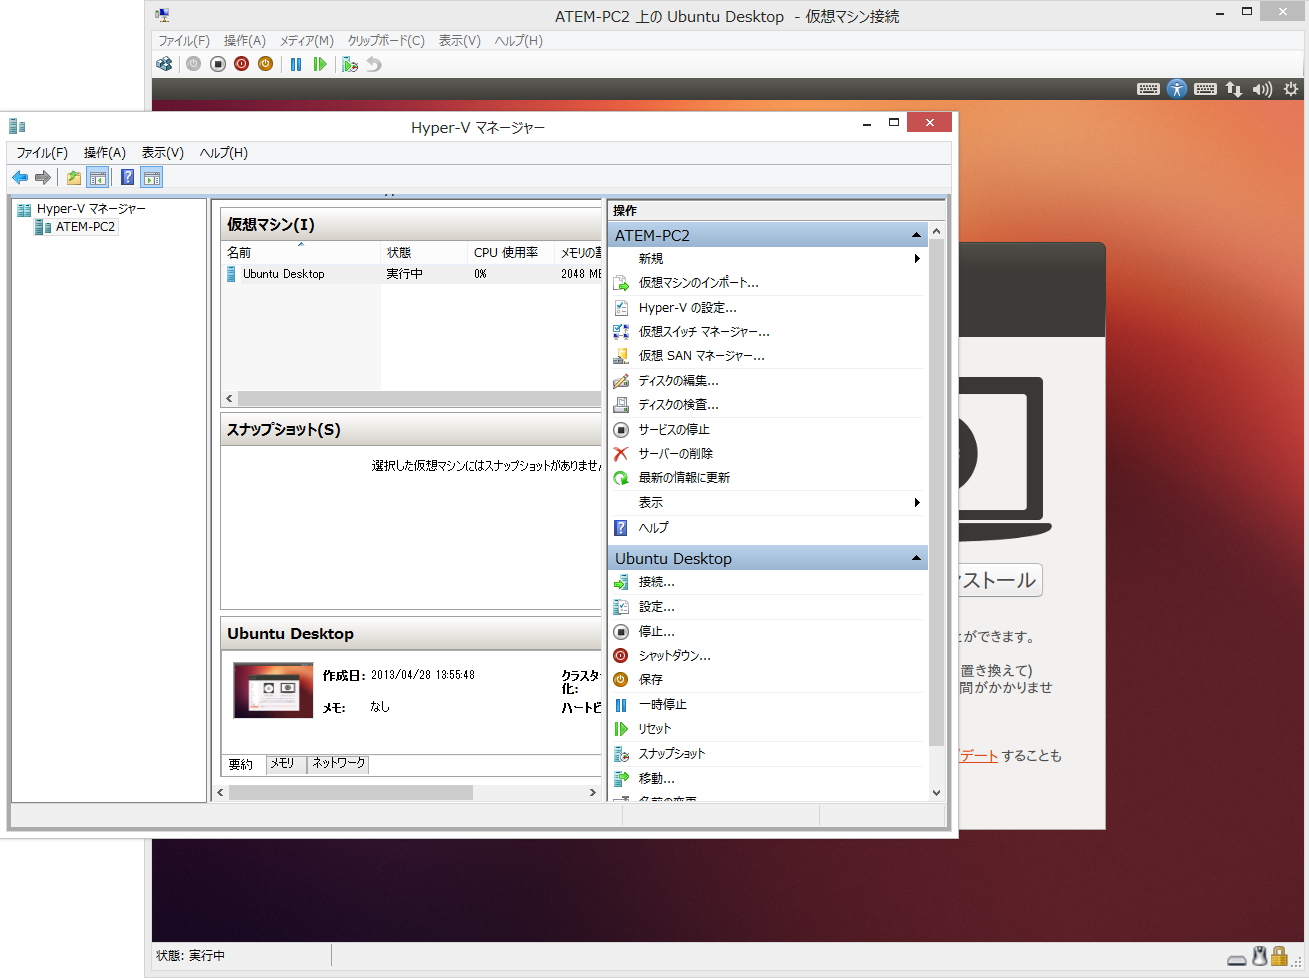This screenshot has height=978, width=1309.
Task: Toggle action pane visibility toolbar button
Action: coord(151,178)
